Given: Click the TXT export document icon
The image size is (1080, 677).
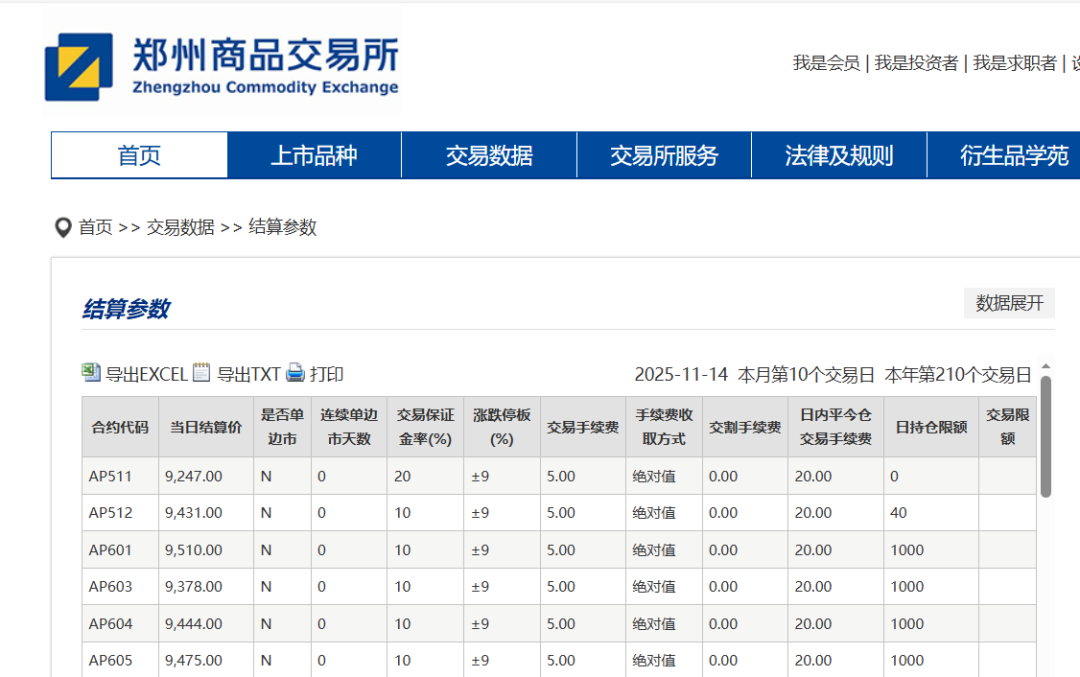Looking at the screenshot, I should [202, 373].
